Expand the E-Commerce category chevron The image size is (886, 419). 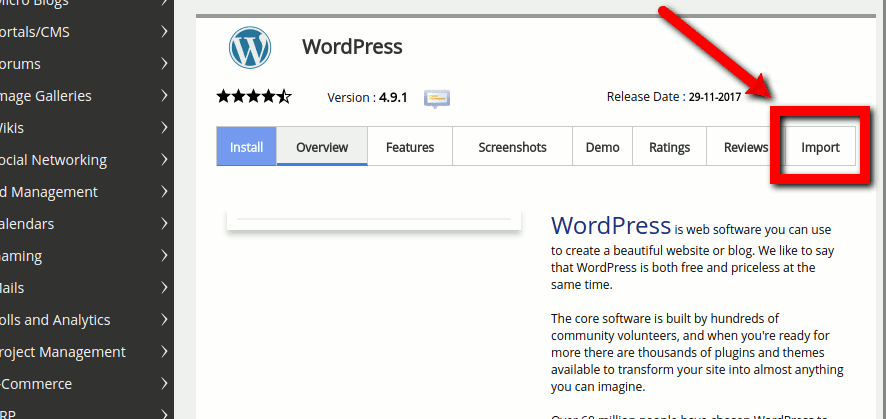pyautogui.click(x=164, y=383)
